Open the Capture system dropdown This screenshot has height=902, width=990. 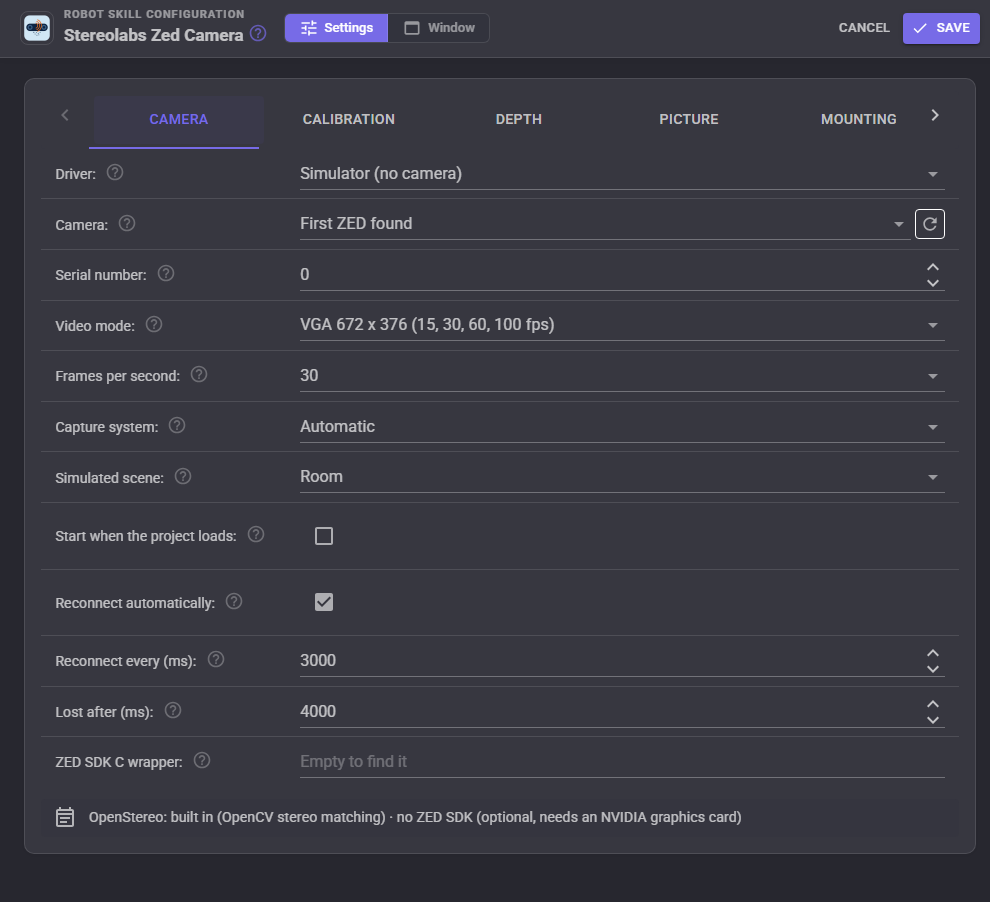622,427
